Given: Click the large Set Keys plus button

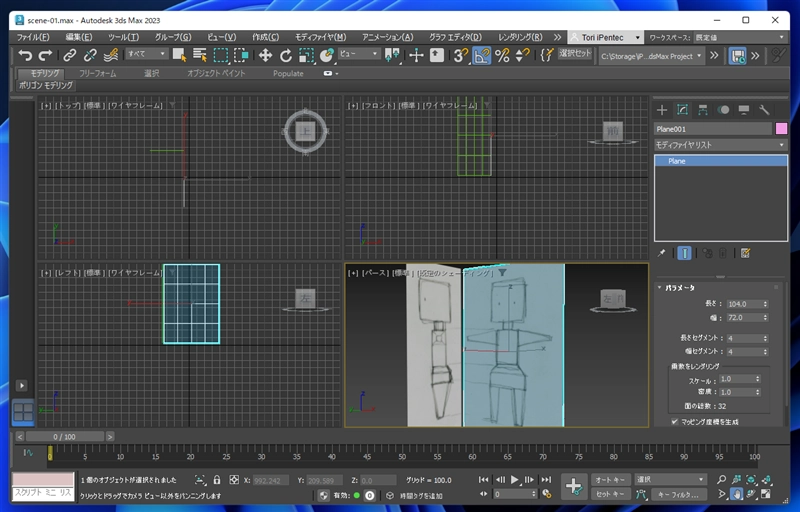Looking at the screenshot, I should tap(574, 487).
